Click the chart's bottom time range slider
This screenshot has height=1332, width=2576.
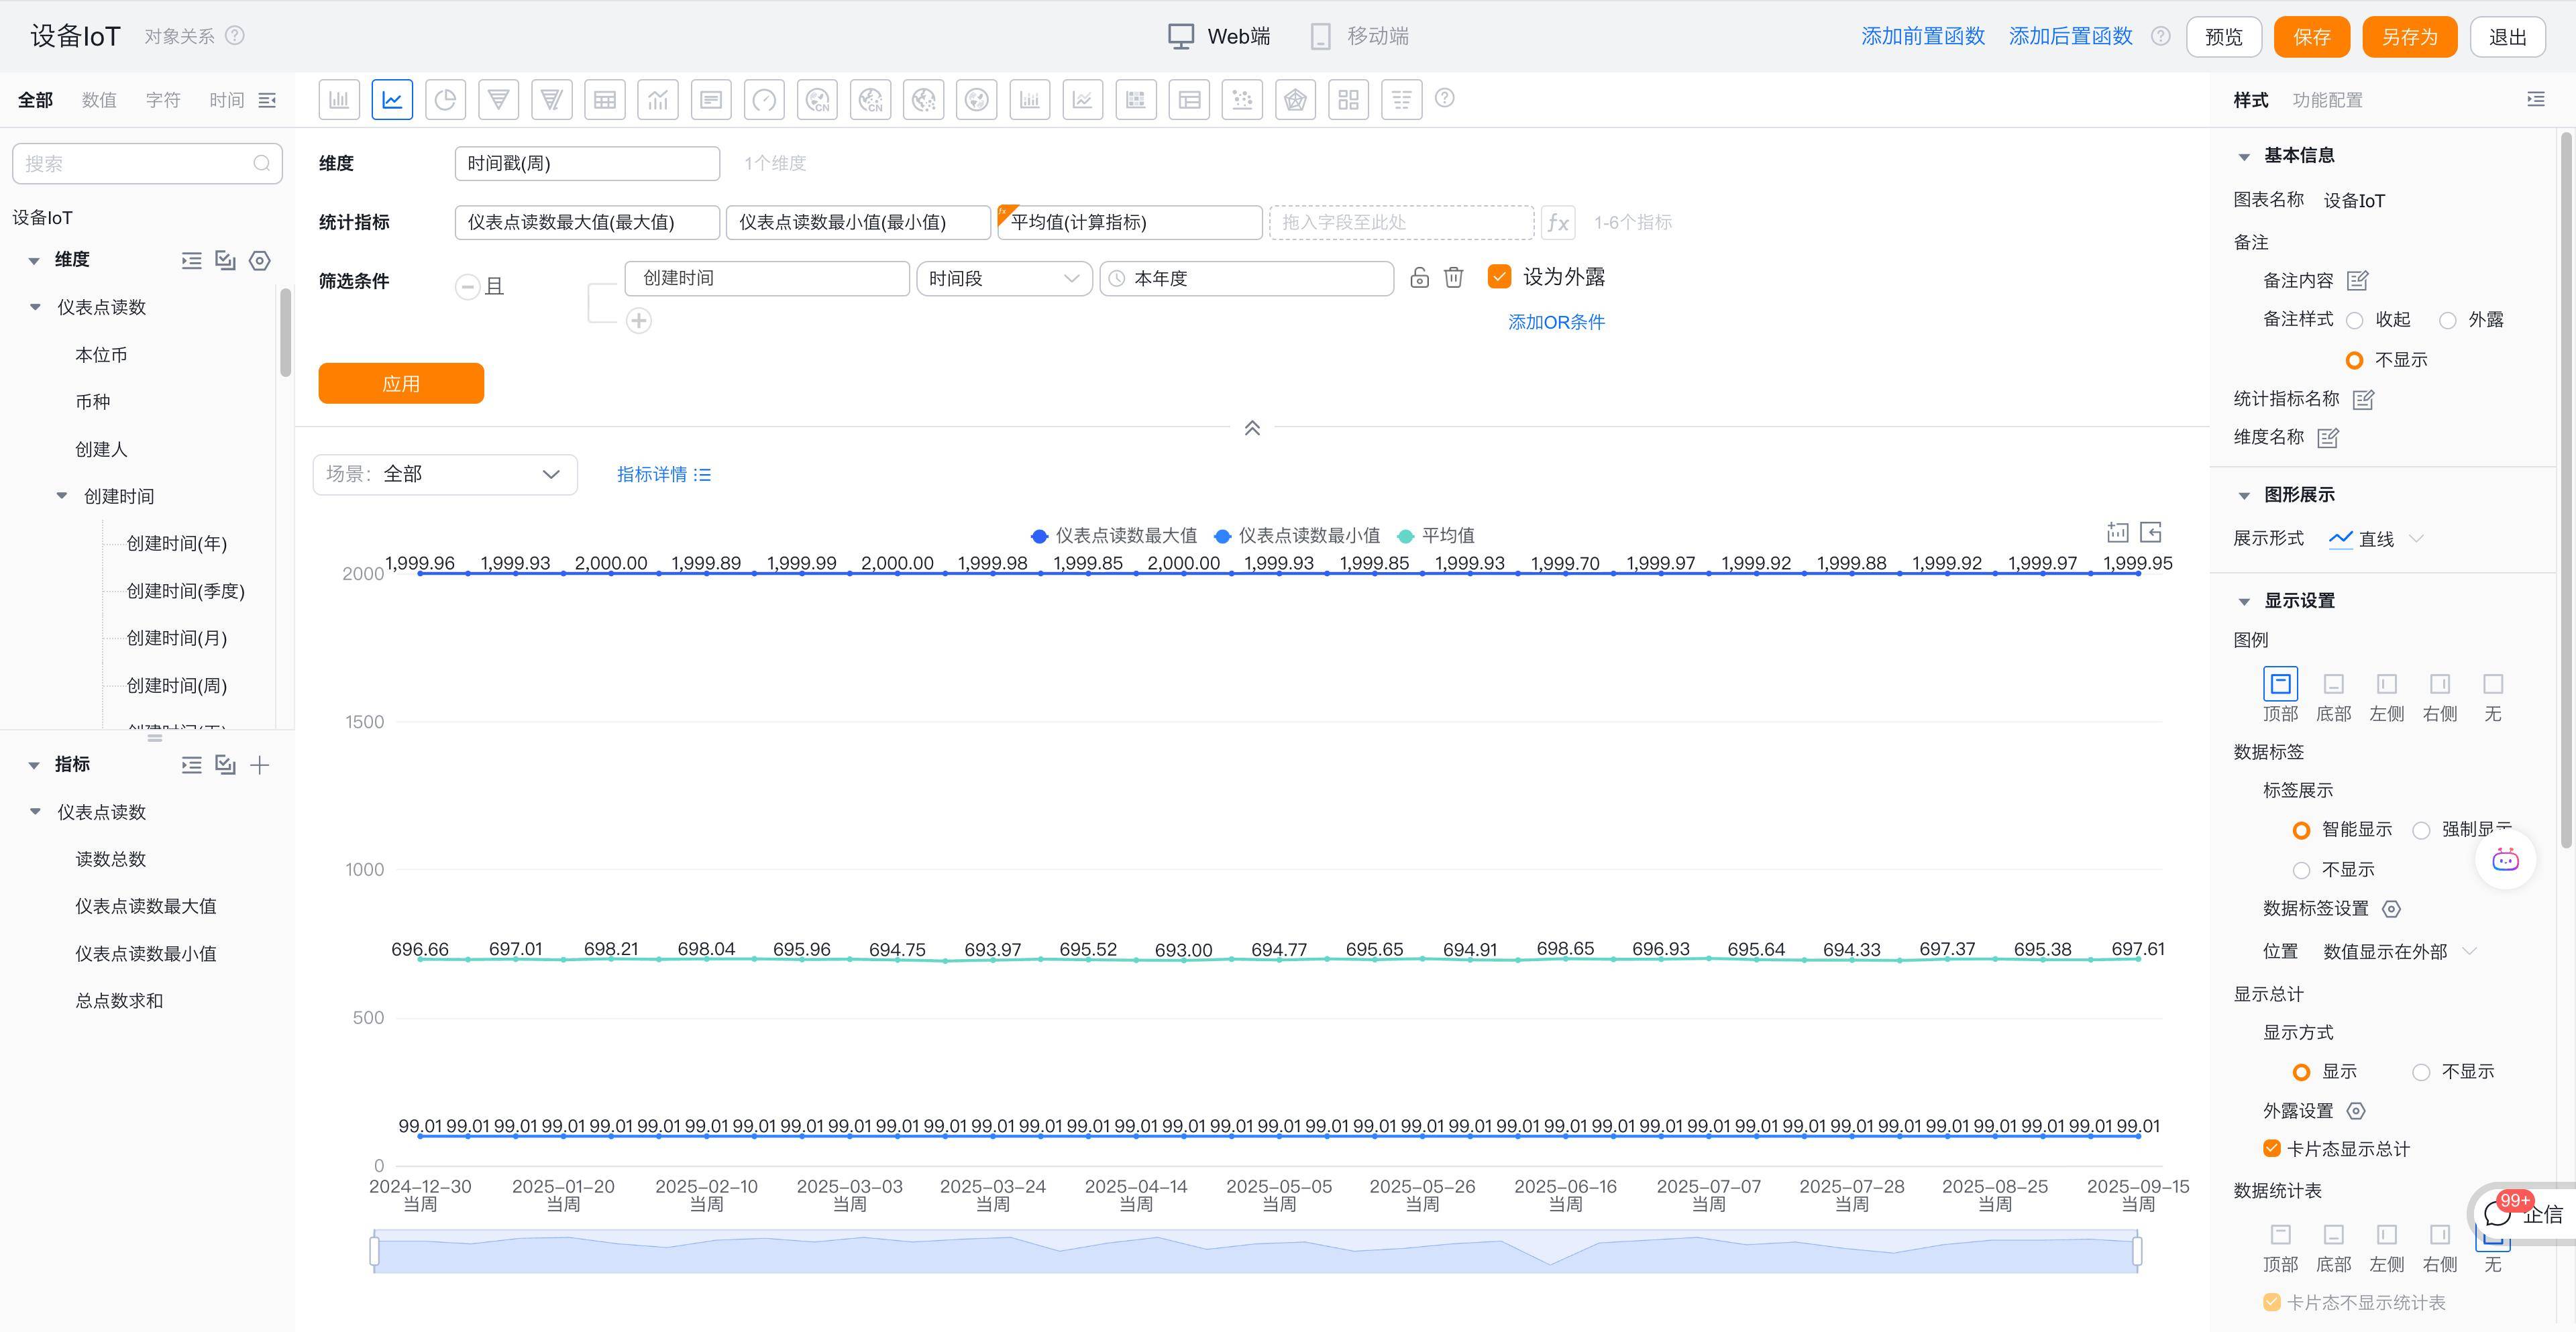click(x=1255, y=1251)
